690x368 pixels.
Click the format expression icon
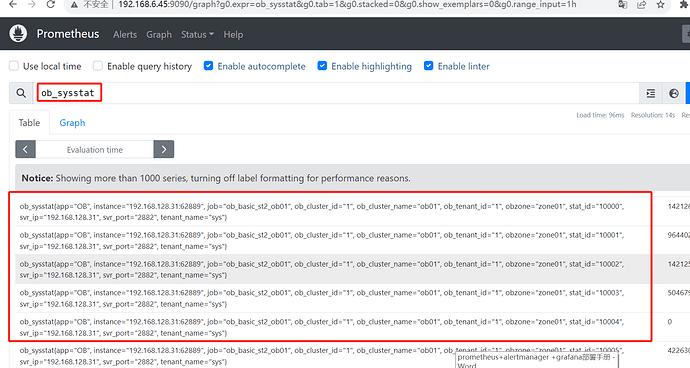pyautogui.click(x=651, y=93)
